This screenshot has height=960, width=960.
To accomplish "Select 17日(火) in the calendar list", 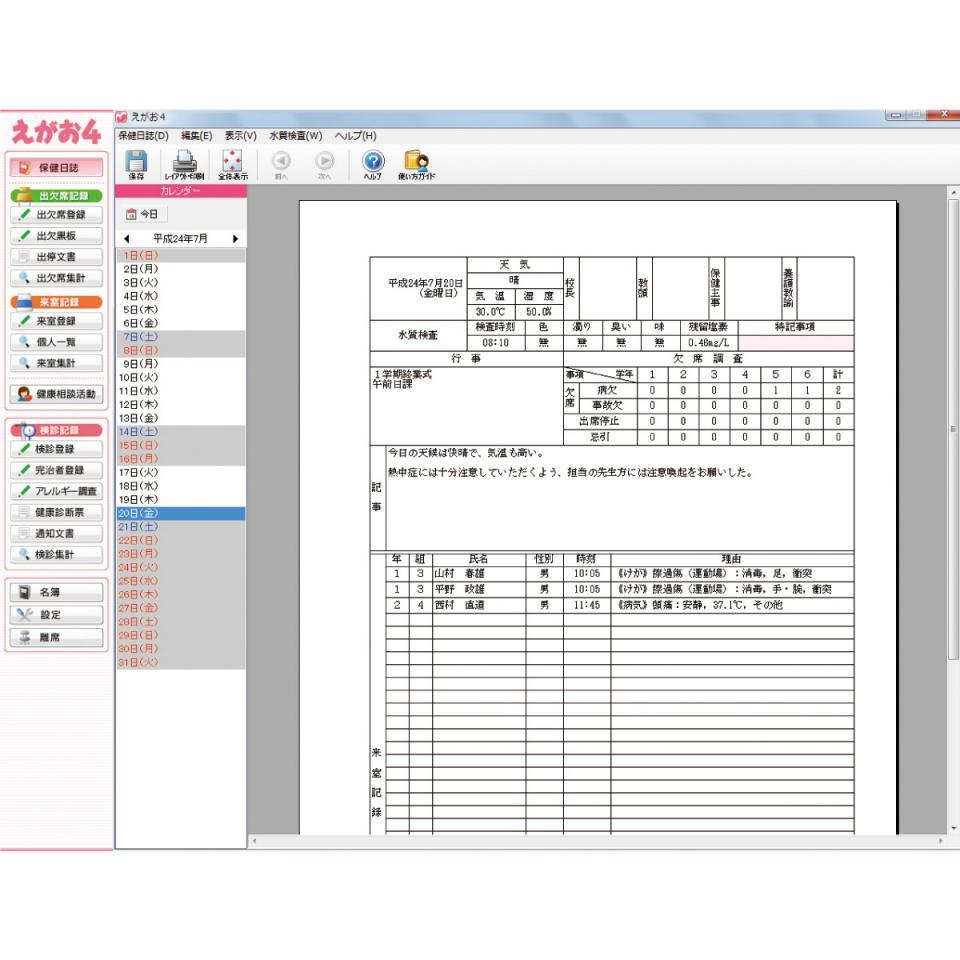I will tap(135, 472).
